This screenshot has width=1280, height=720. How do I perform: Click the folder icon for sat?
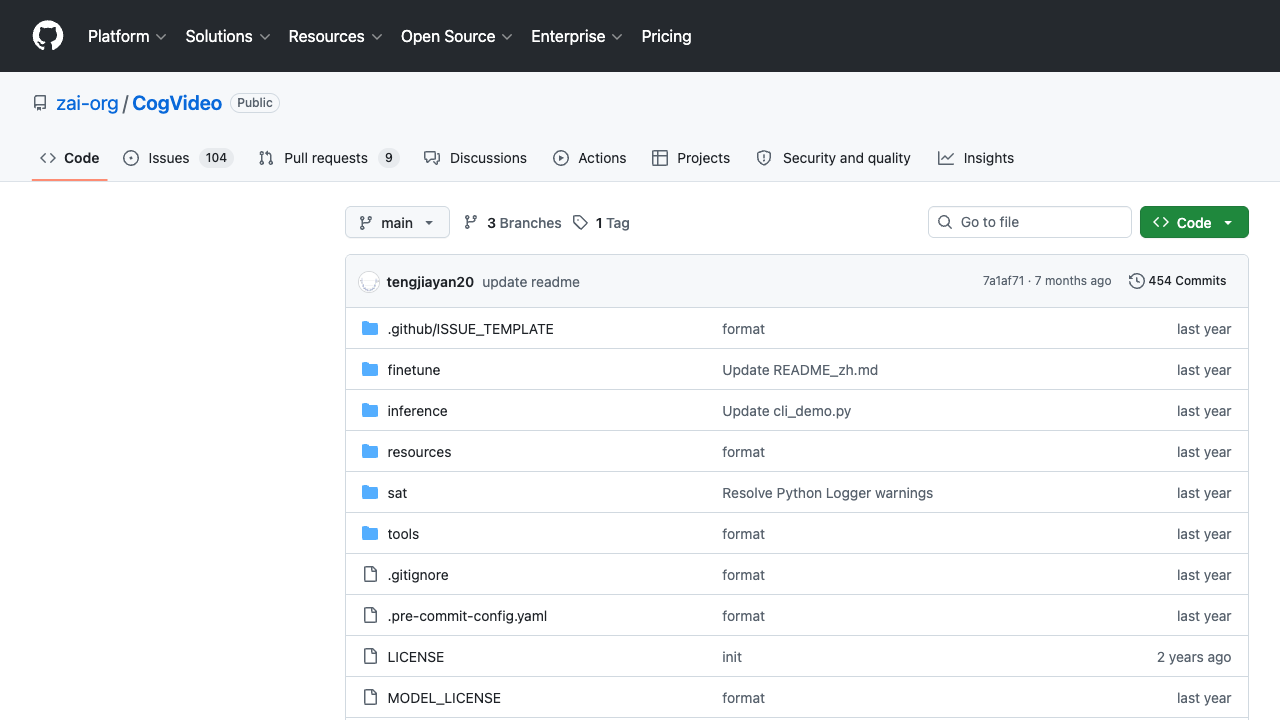(x=370, y=493)
